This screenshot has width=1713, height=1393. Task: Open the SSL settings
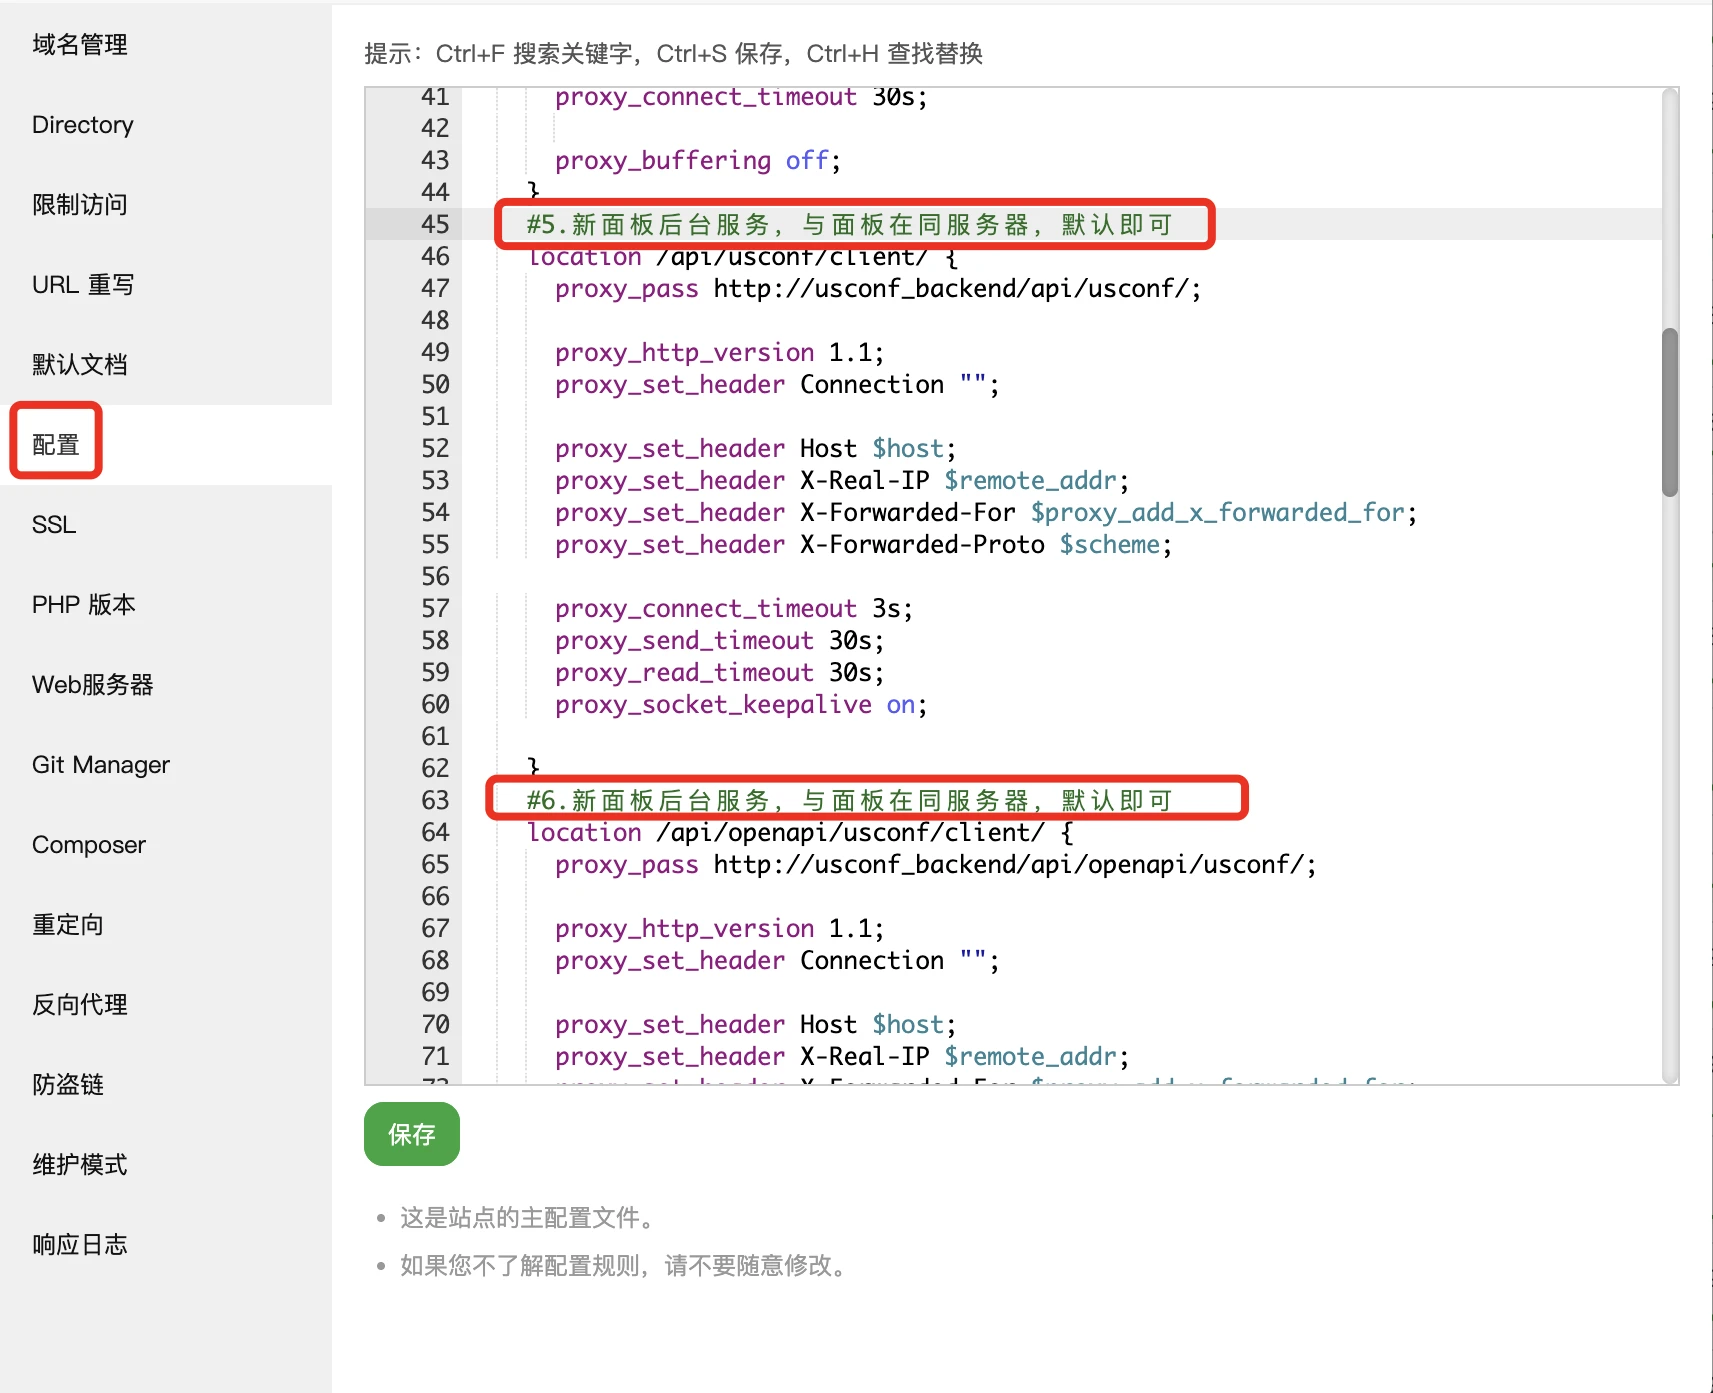click(54, 525)
